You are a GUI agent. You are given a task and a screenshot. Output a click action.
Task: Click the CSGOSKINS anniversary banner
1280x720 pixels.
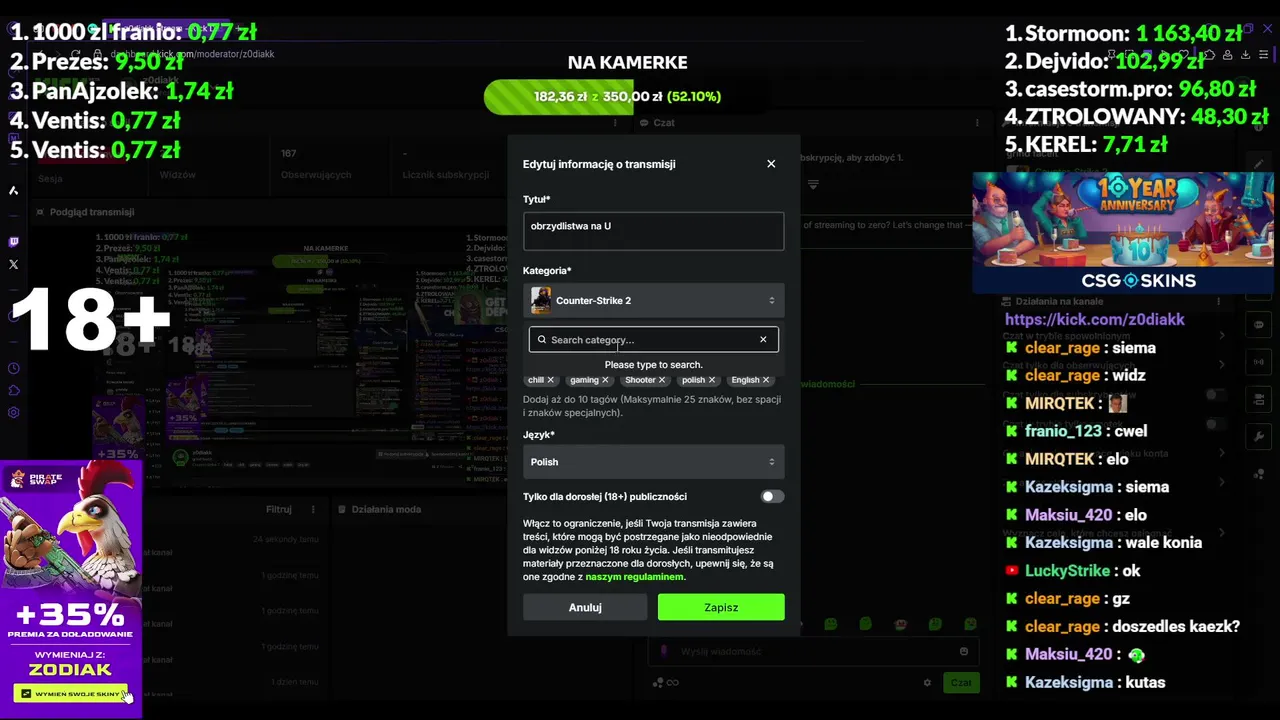point(1123,233)
